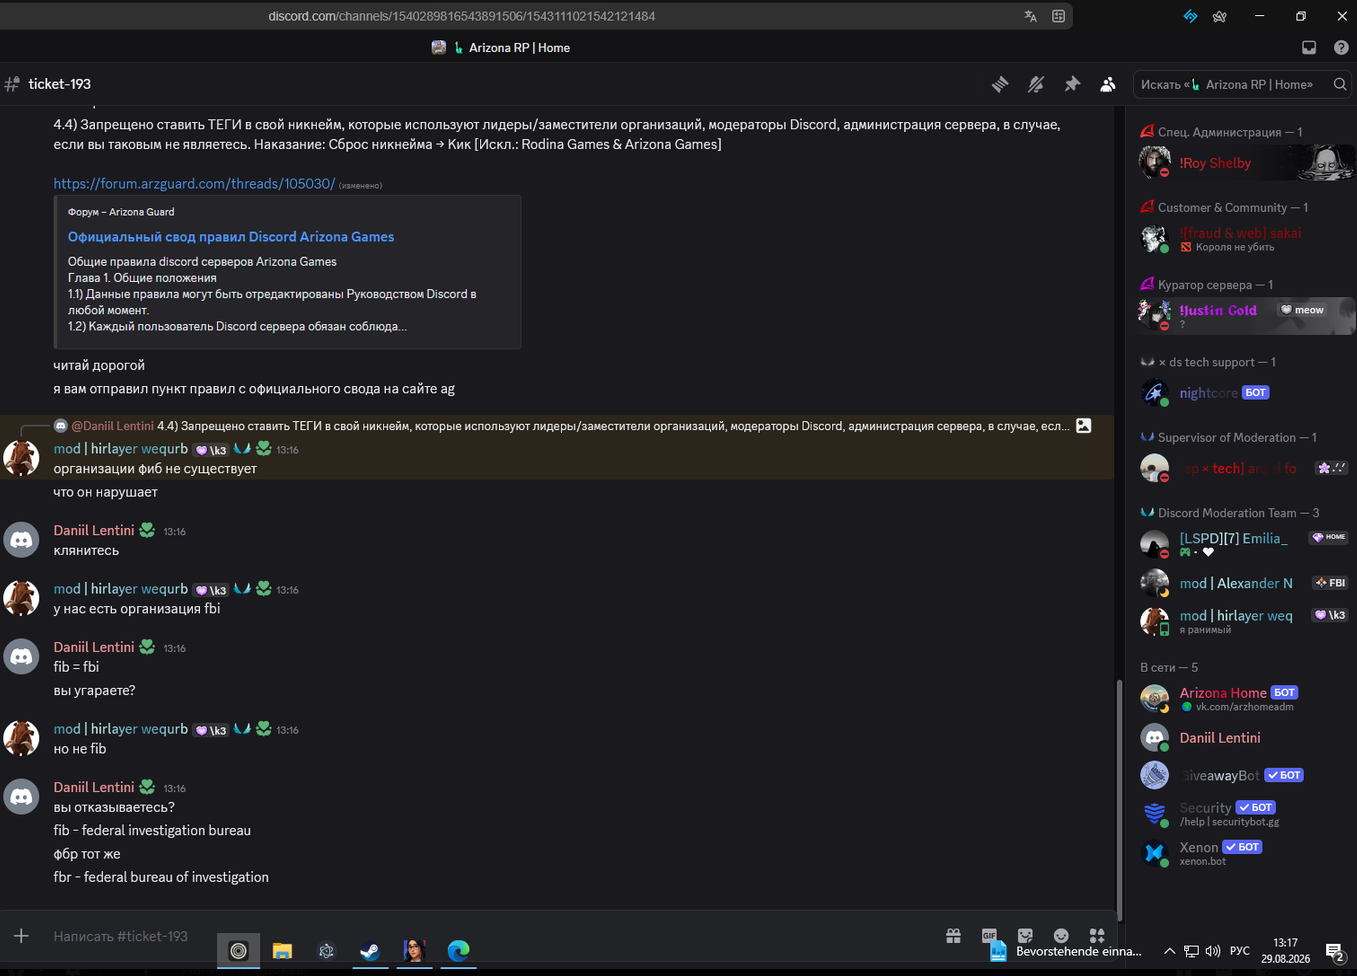This screenshot has height=976, width=1357.
Task: Click hirlayer's avatar beside 'у нас есть организация fbi'
Action: coord(21,598)
